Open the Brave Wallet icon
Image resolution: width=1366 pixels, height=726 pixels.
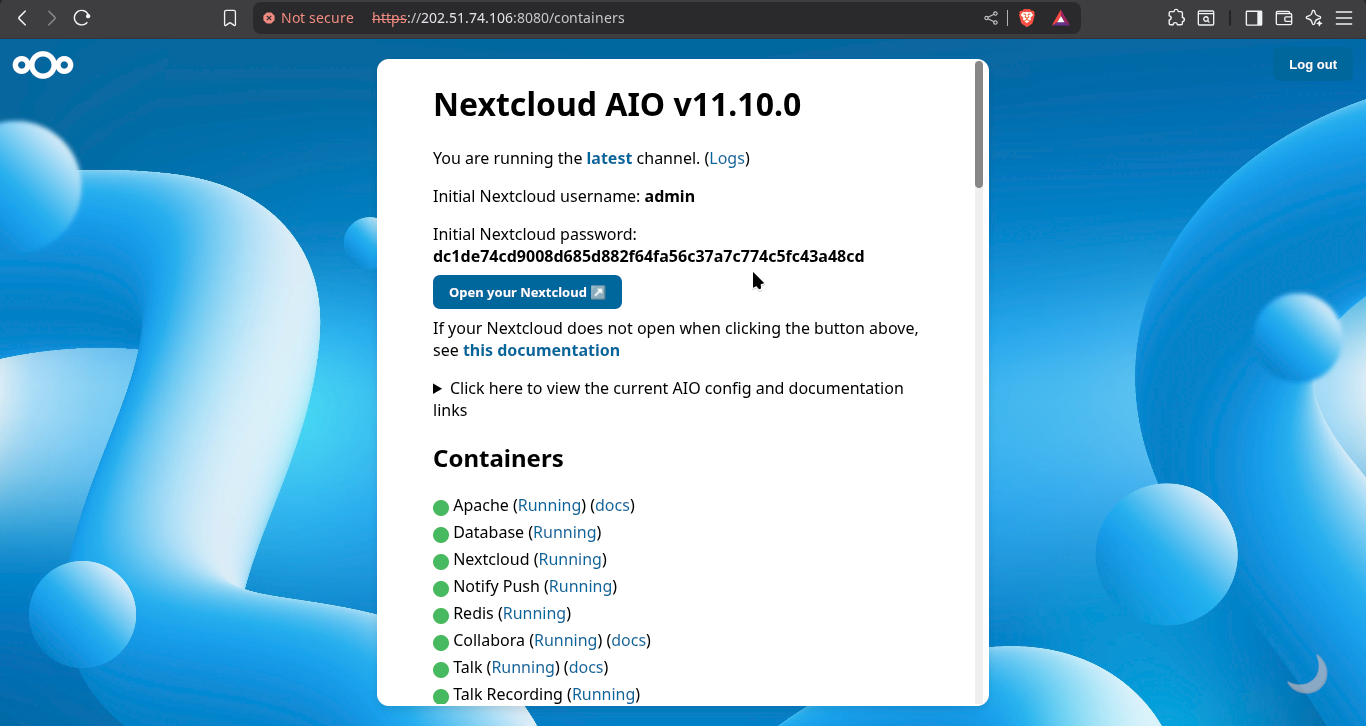click(1284, 18)
